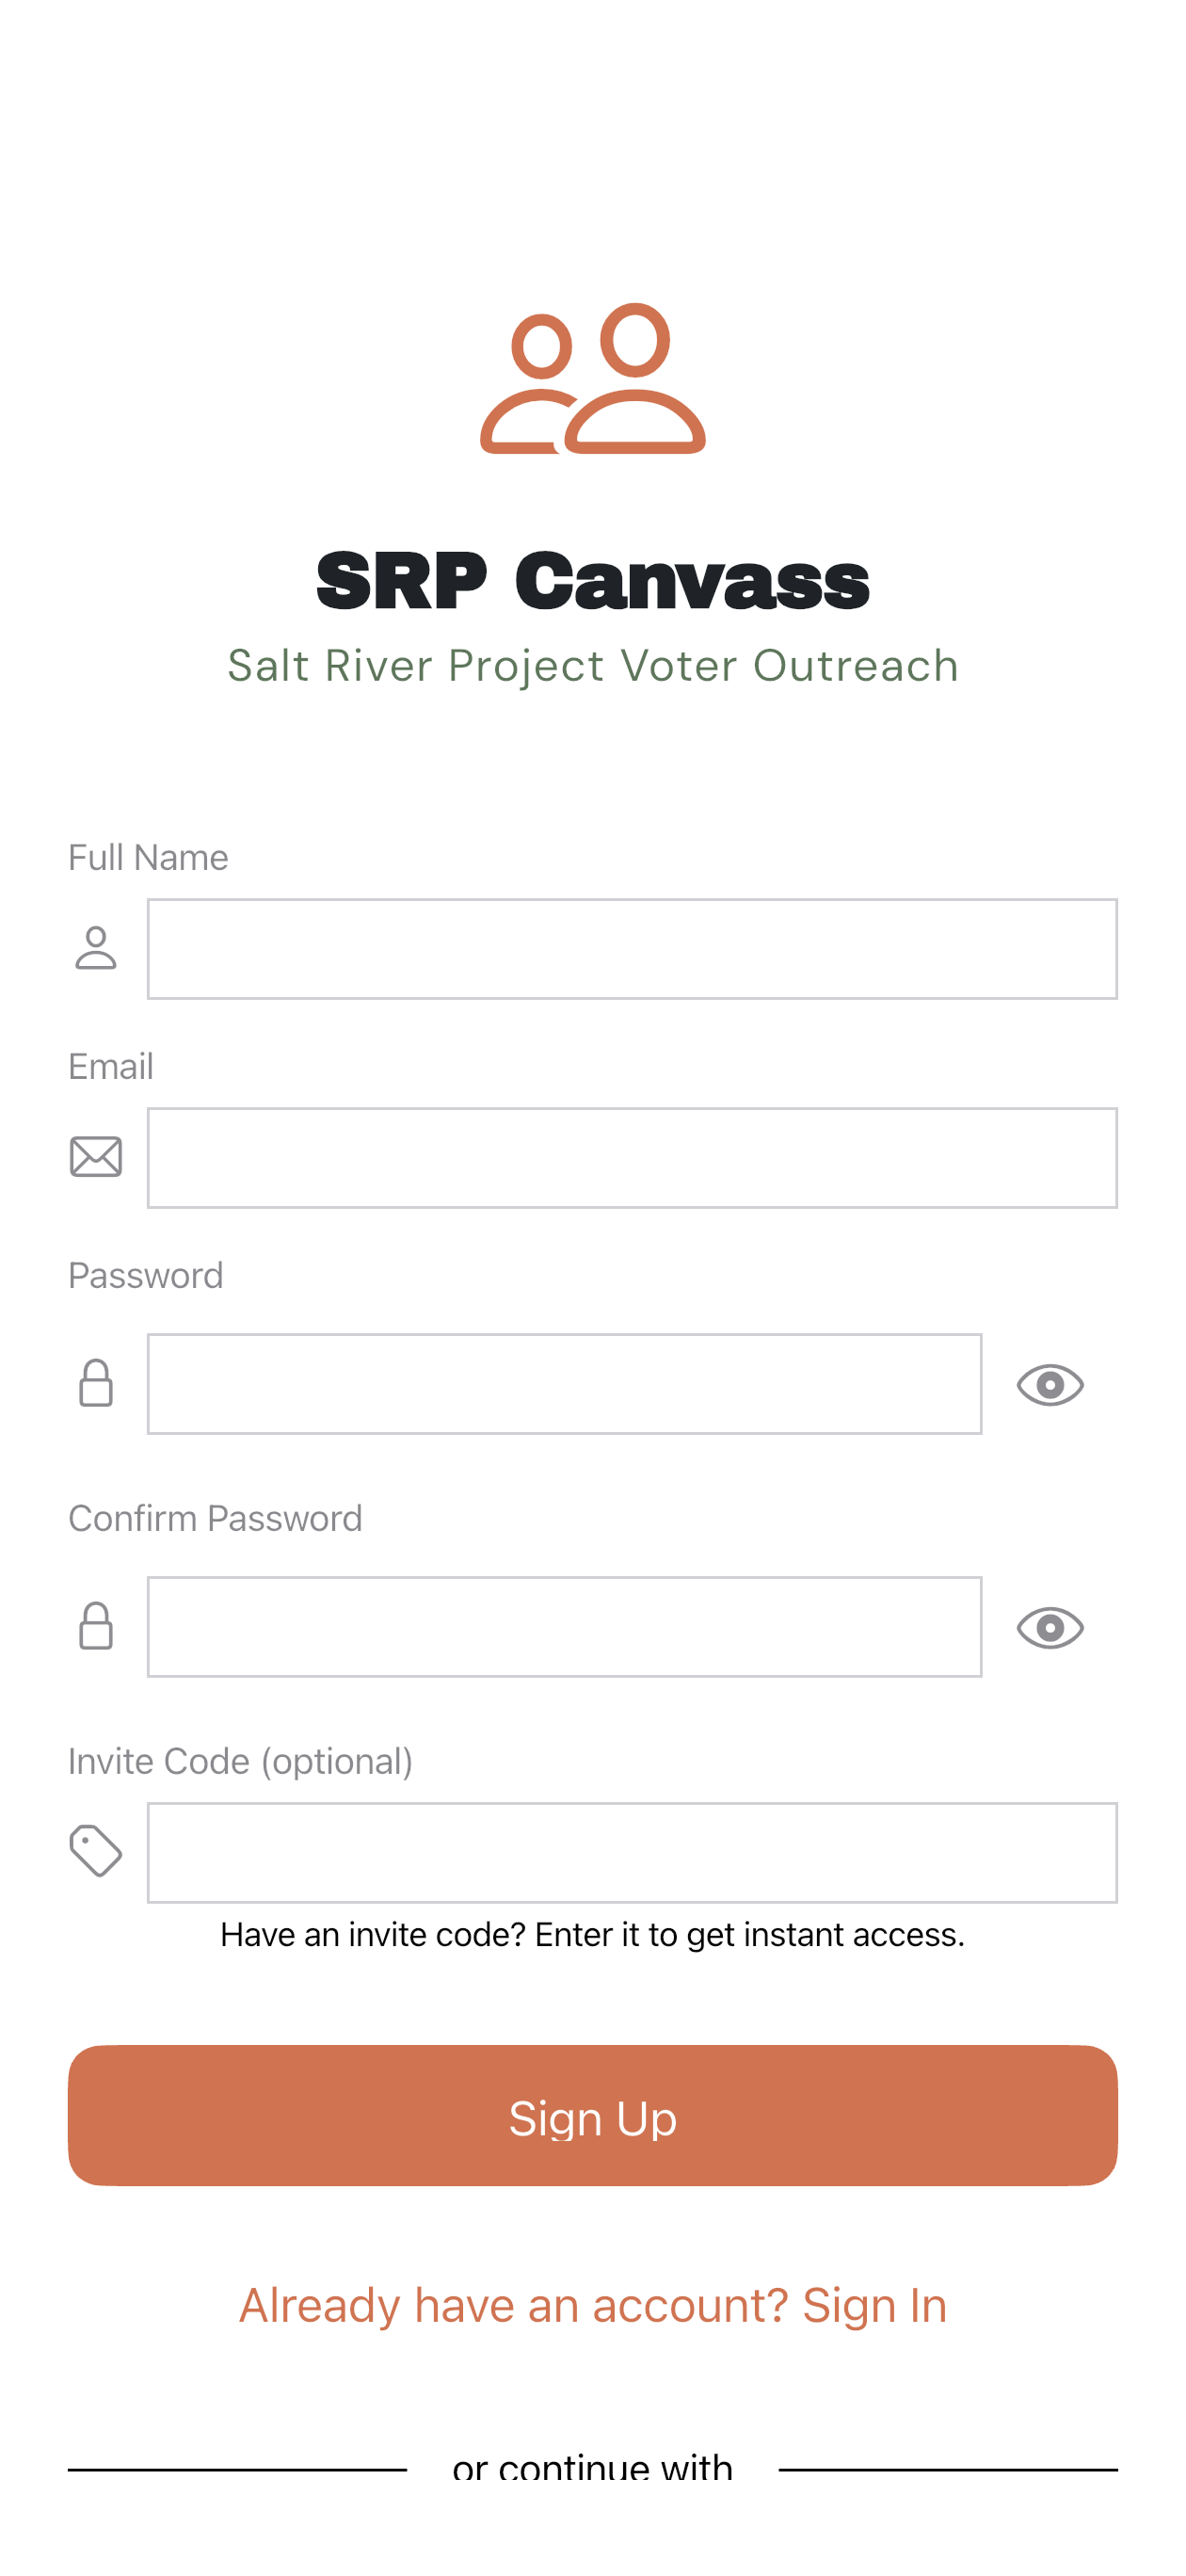This screenshot has width=1186, height=2576.
Task: Click the Full Name field label
Action: pyautogui.click(x=147, y=857)
